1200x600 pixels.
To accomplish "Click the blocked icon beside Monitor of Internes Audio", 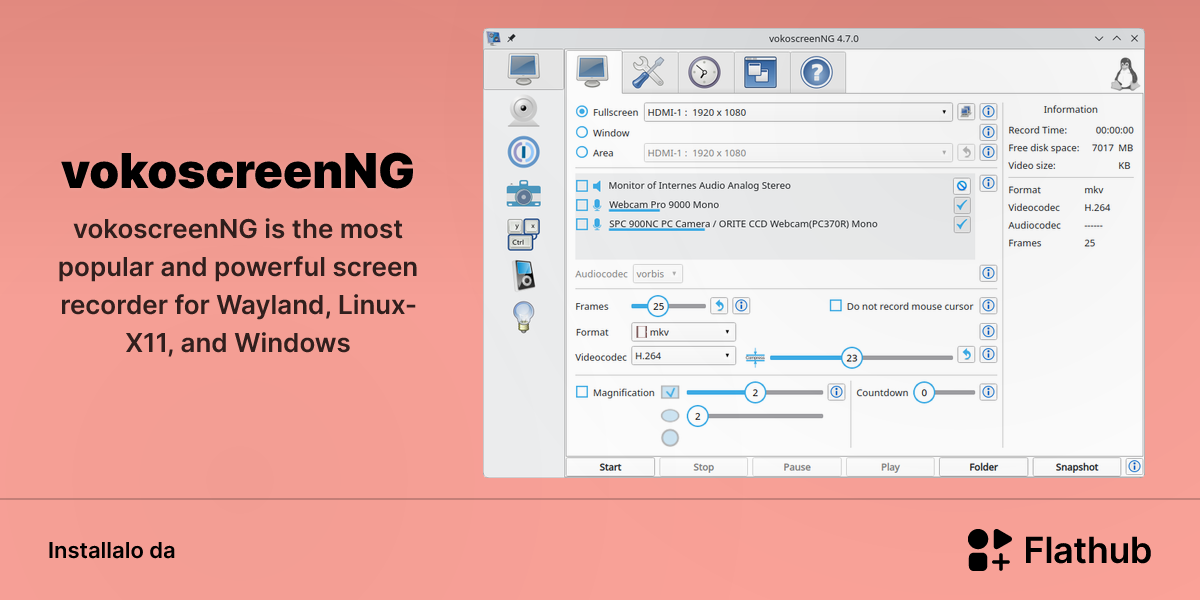I will pyautogui.click(x=961, y=186).
